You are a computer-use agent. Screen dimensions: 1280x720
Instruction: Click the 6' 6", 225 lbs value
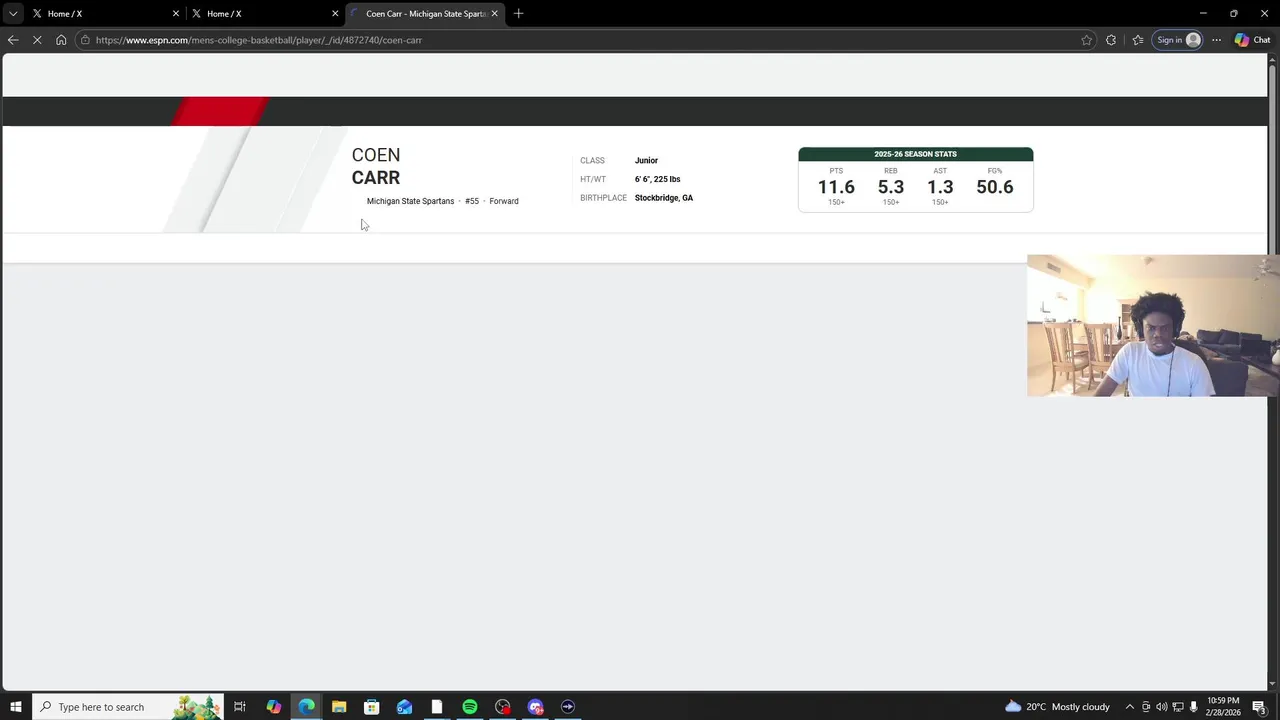657,179
